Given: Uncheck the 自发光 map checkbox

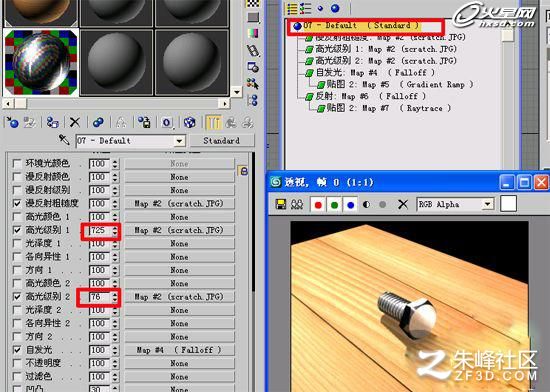Looking at the screenshot, I should pos(16,350).
